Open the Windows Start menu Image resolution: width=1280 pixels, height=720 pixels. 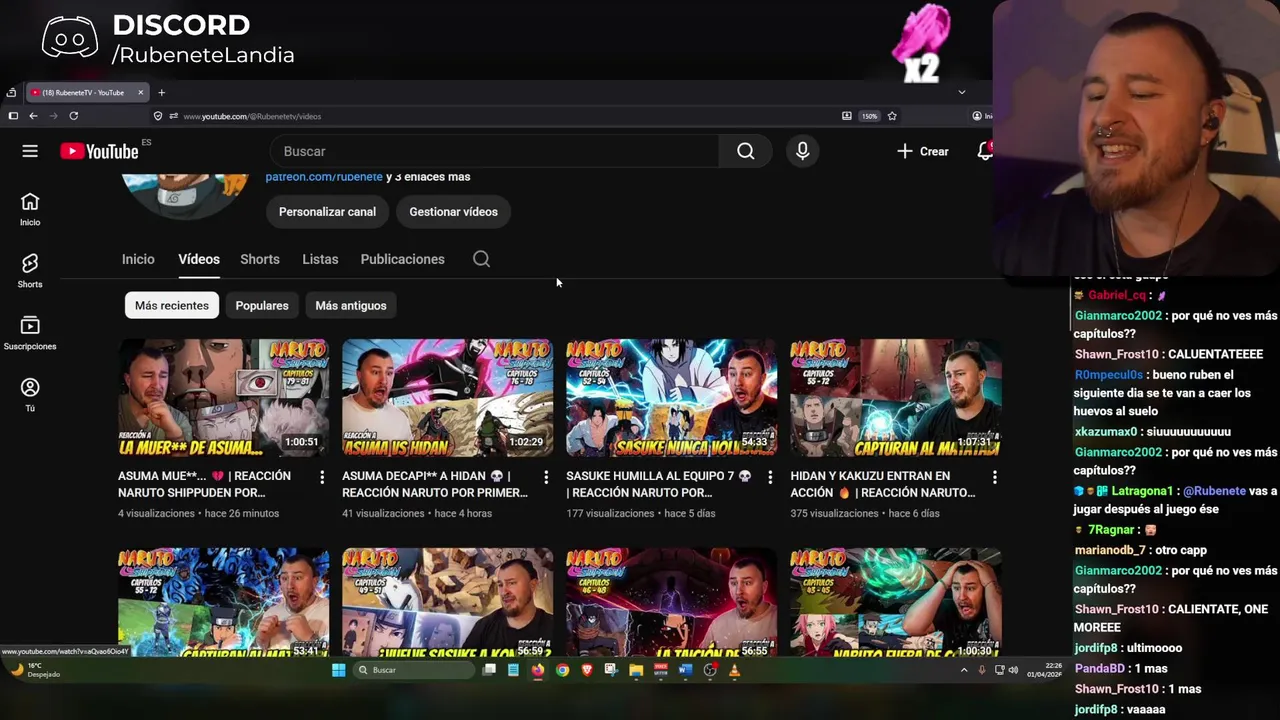[338, 670]
